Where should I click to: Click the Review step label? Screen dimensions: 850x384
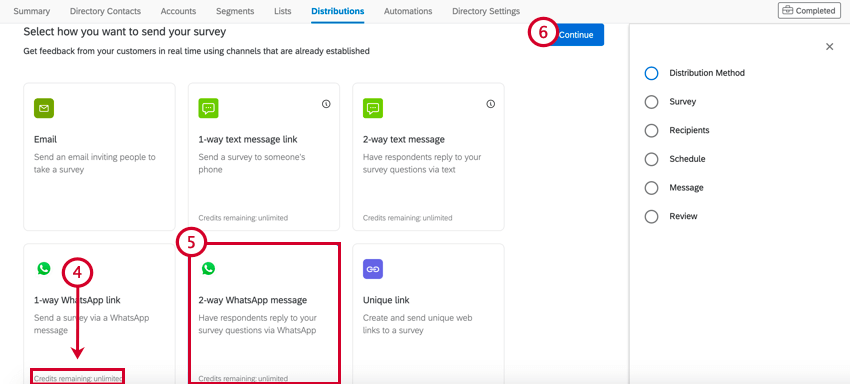[683, 216]
